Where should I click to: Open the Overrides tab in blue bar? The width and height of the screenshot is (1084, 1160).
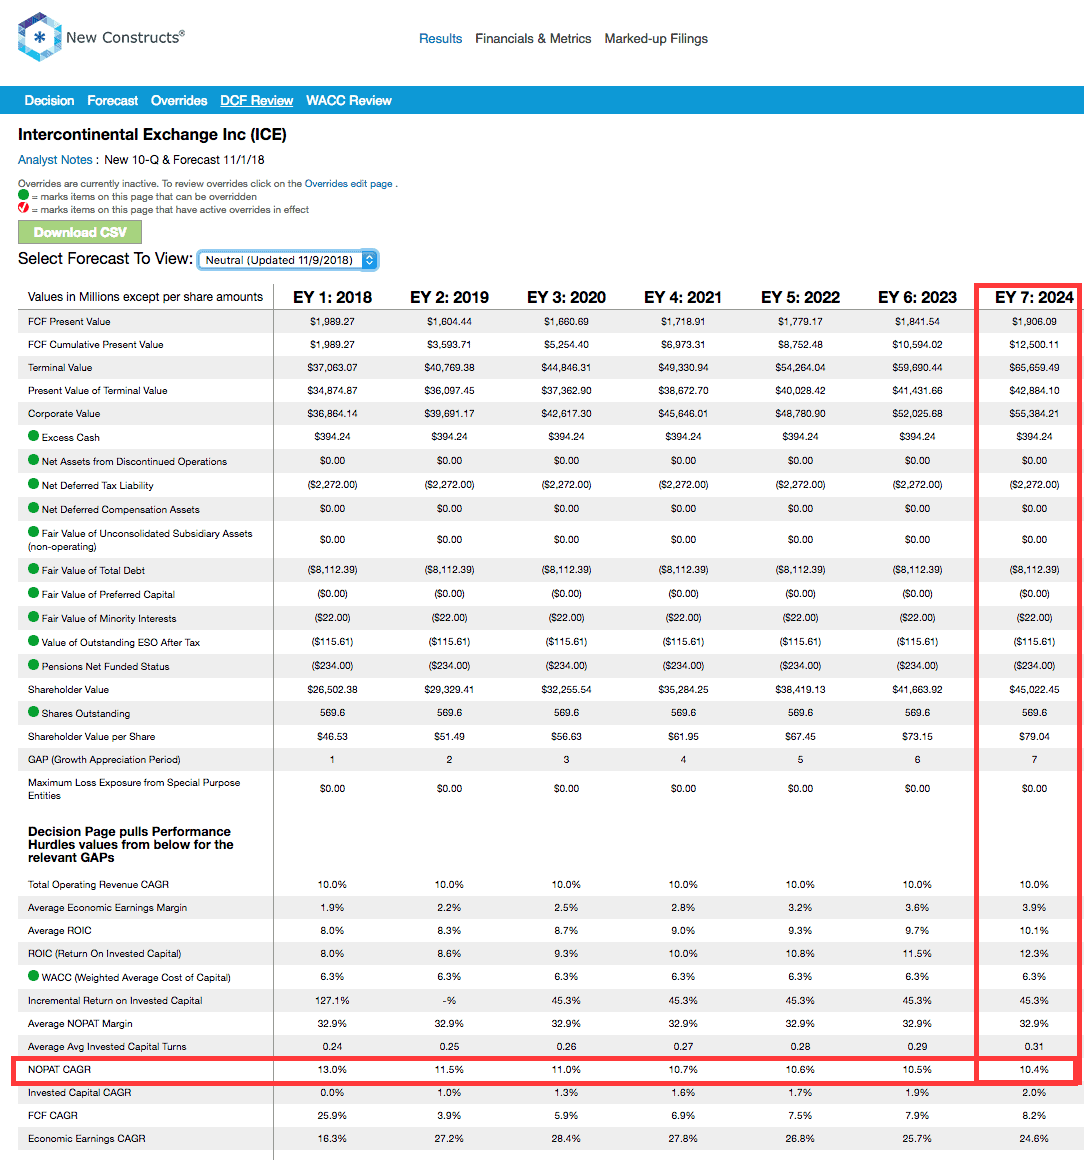(x=179, y=101)
